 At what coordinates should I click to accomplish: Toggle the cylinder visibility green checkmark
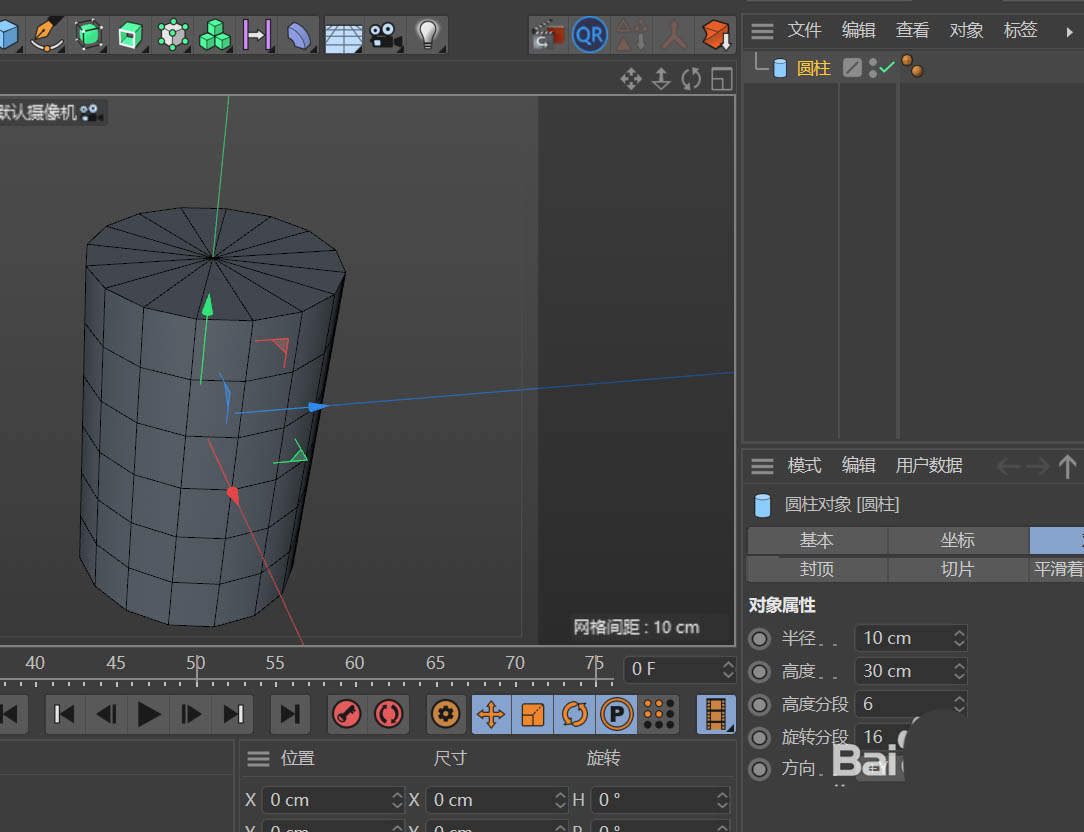886,68
